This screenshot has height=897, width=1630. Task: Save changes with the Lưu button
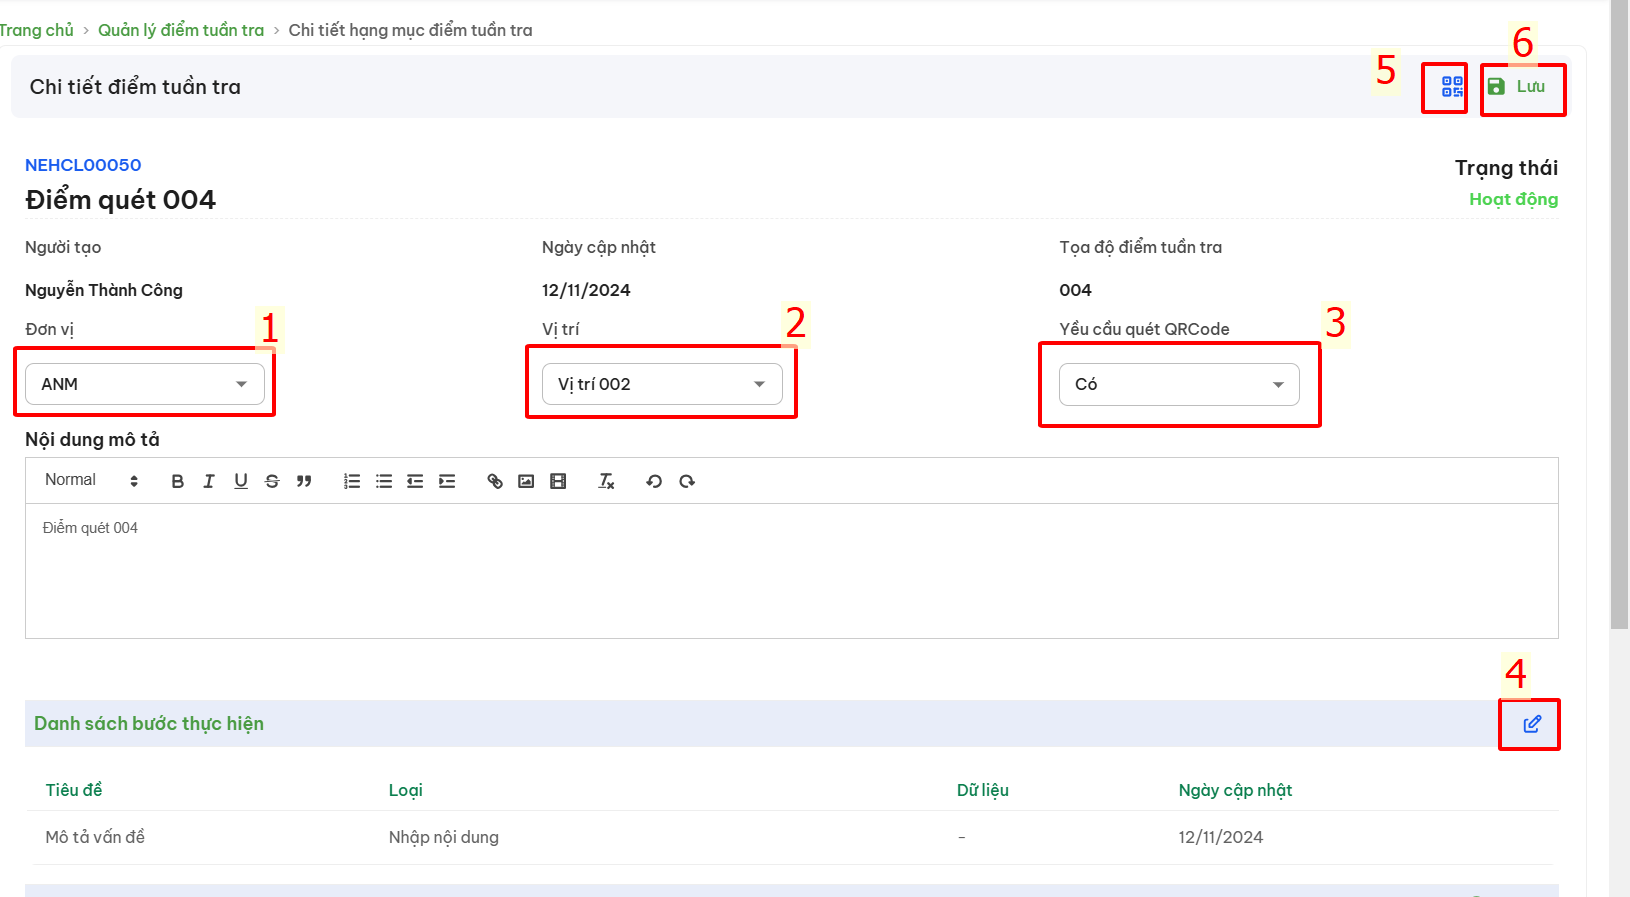pyautogui.click(x=1516, y=87)
